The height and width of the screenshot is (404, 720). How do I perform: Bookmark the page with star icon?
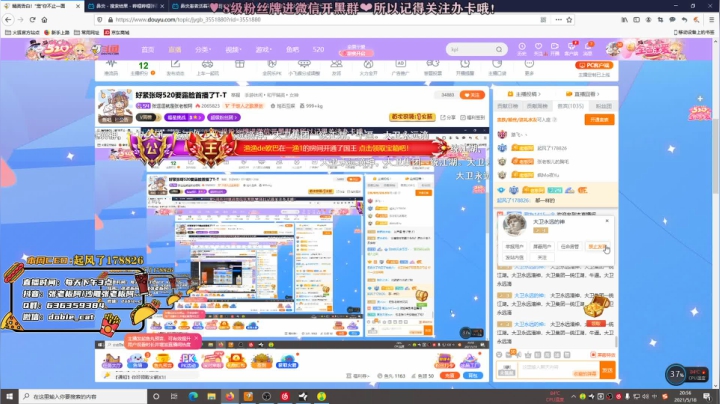[x=569, y=20]
